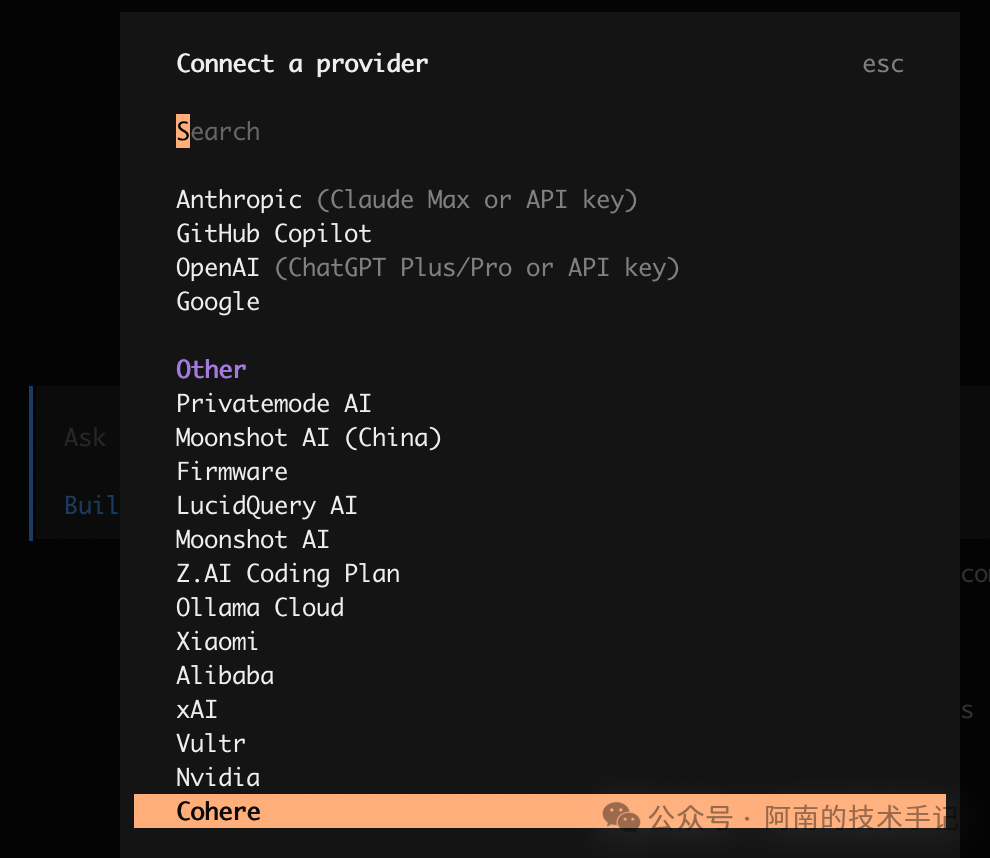Image resolution: width=990 pixels, height=858 pixels.
Task: Pick LucidQuery AI from the list
Action: (x=266, y=505)
